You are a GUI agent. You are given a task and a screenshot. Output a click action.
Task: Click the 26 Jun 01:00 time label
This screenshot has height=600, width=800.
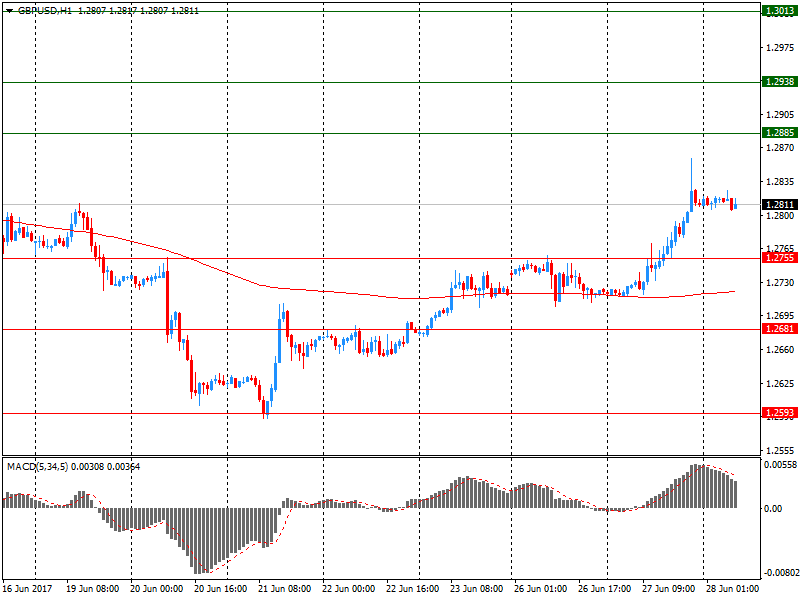click(x=540, y=589)
